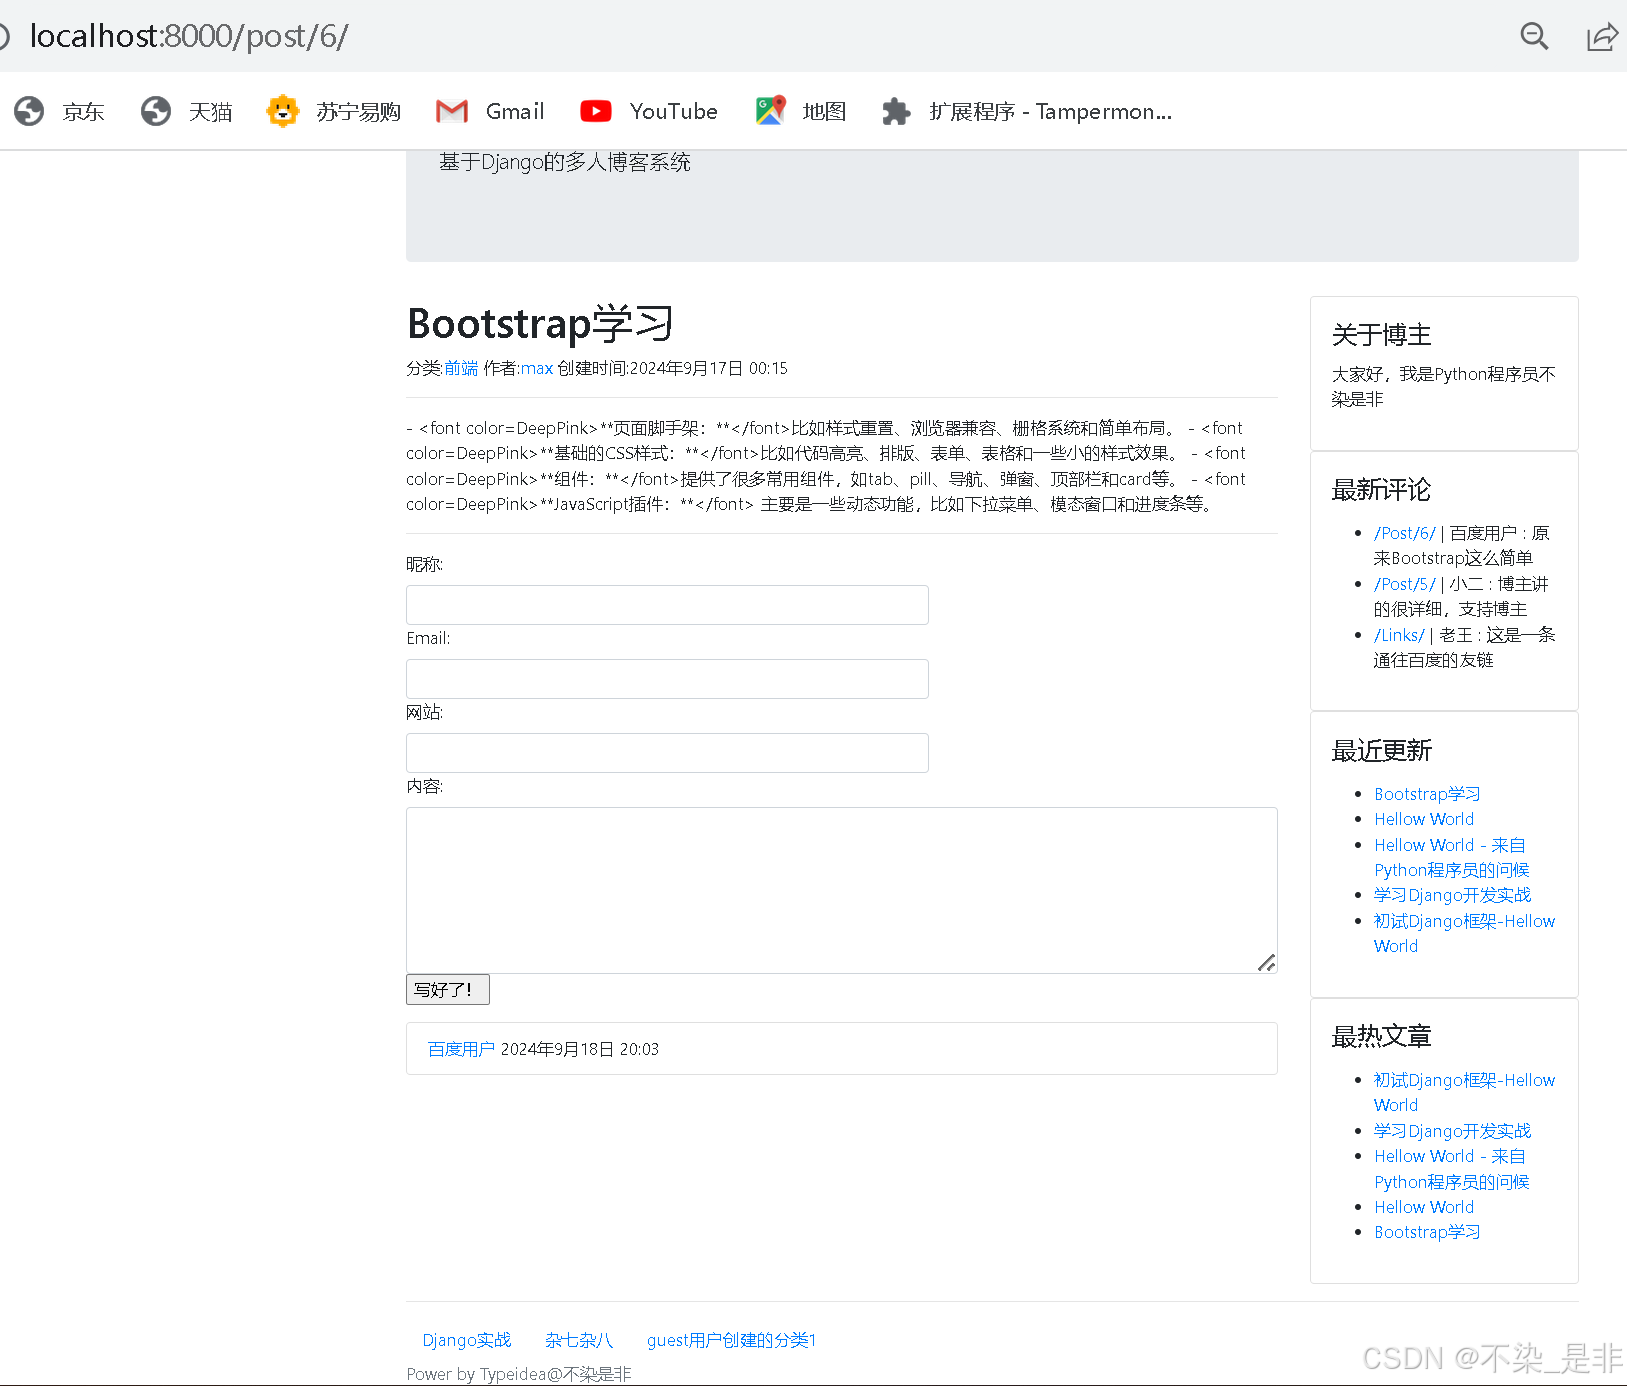This screenshot has height=1386, width=1627.
Task: Open Hellow World - 来自Python程序员的问候 under 最热文章
Action: click(x=1451, y=1169)
